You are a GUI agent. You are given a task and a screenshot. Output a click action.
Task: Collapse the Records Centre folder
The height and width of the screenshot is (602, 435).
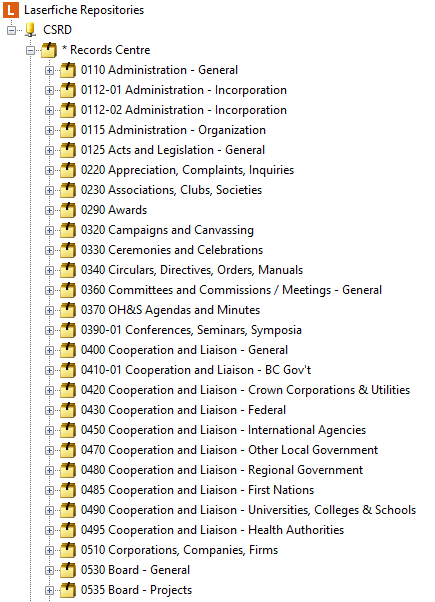tap(30, 50)
